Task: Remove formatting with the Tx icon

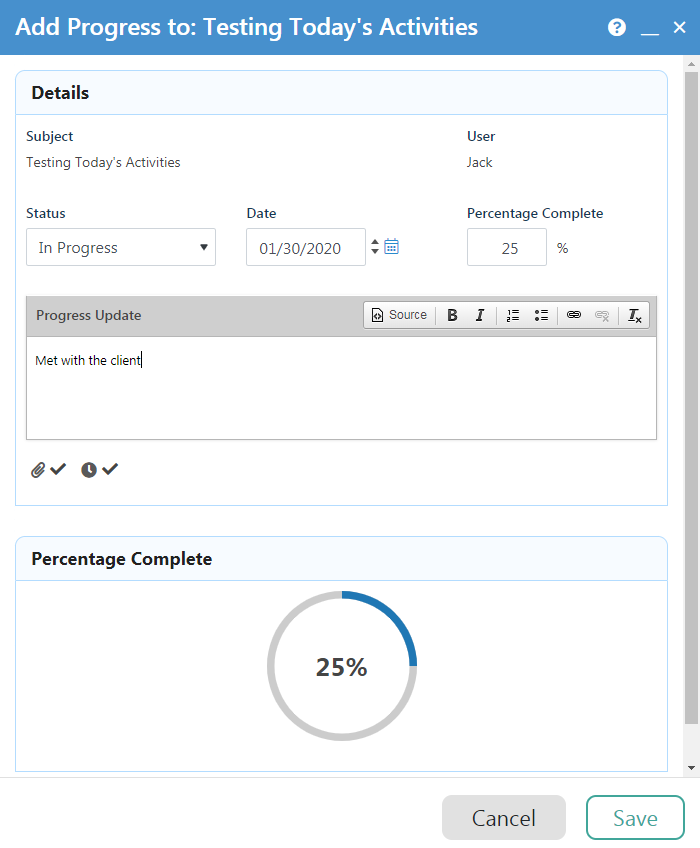Action: click(x=635, y=315)
